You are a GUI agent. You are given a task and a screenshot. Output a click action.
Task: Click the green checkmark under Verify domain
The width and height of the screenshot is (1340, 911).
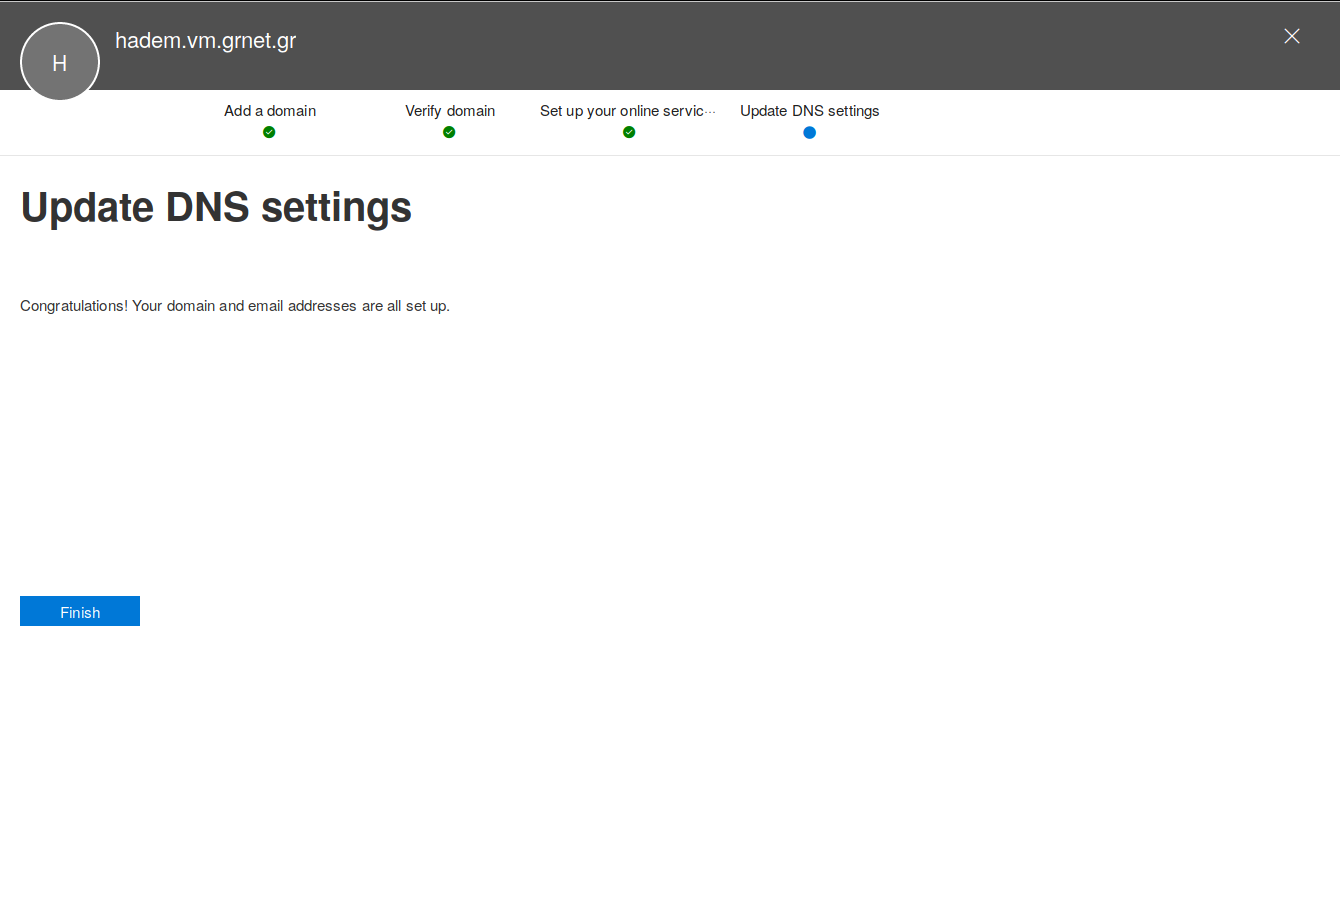tap(449, 132)
